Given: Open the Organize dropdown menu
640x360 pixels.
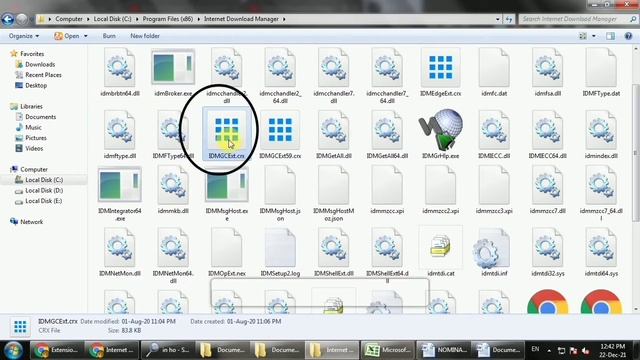Looking at the screenshot, I should [24, 36].
